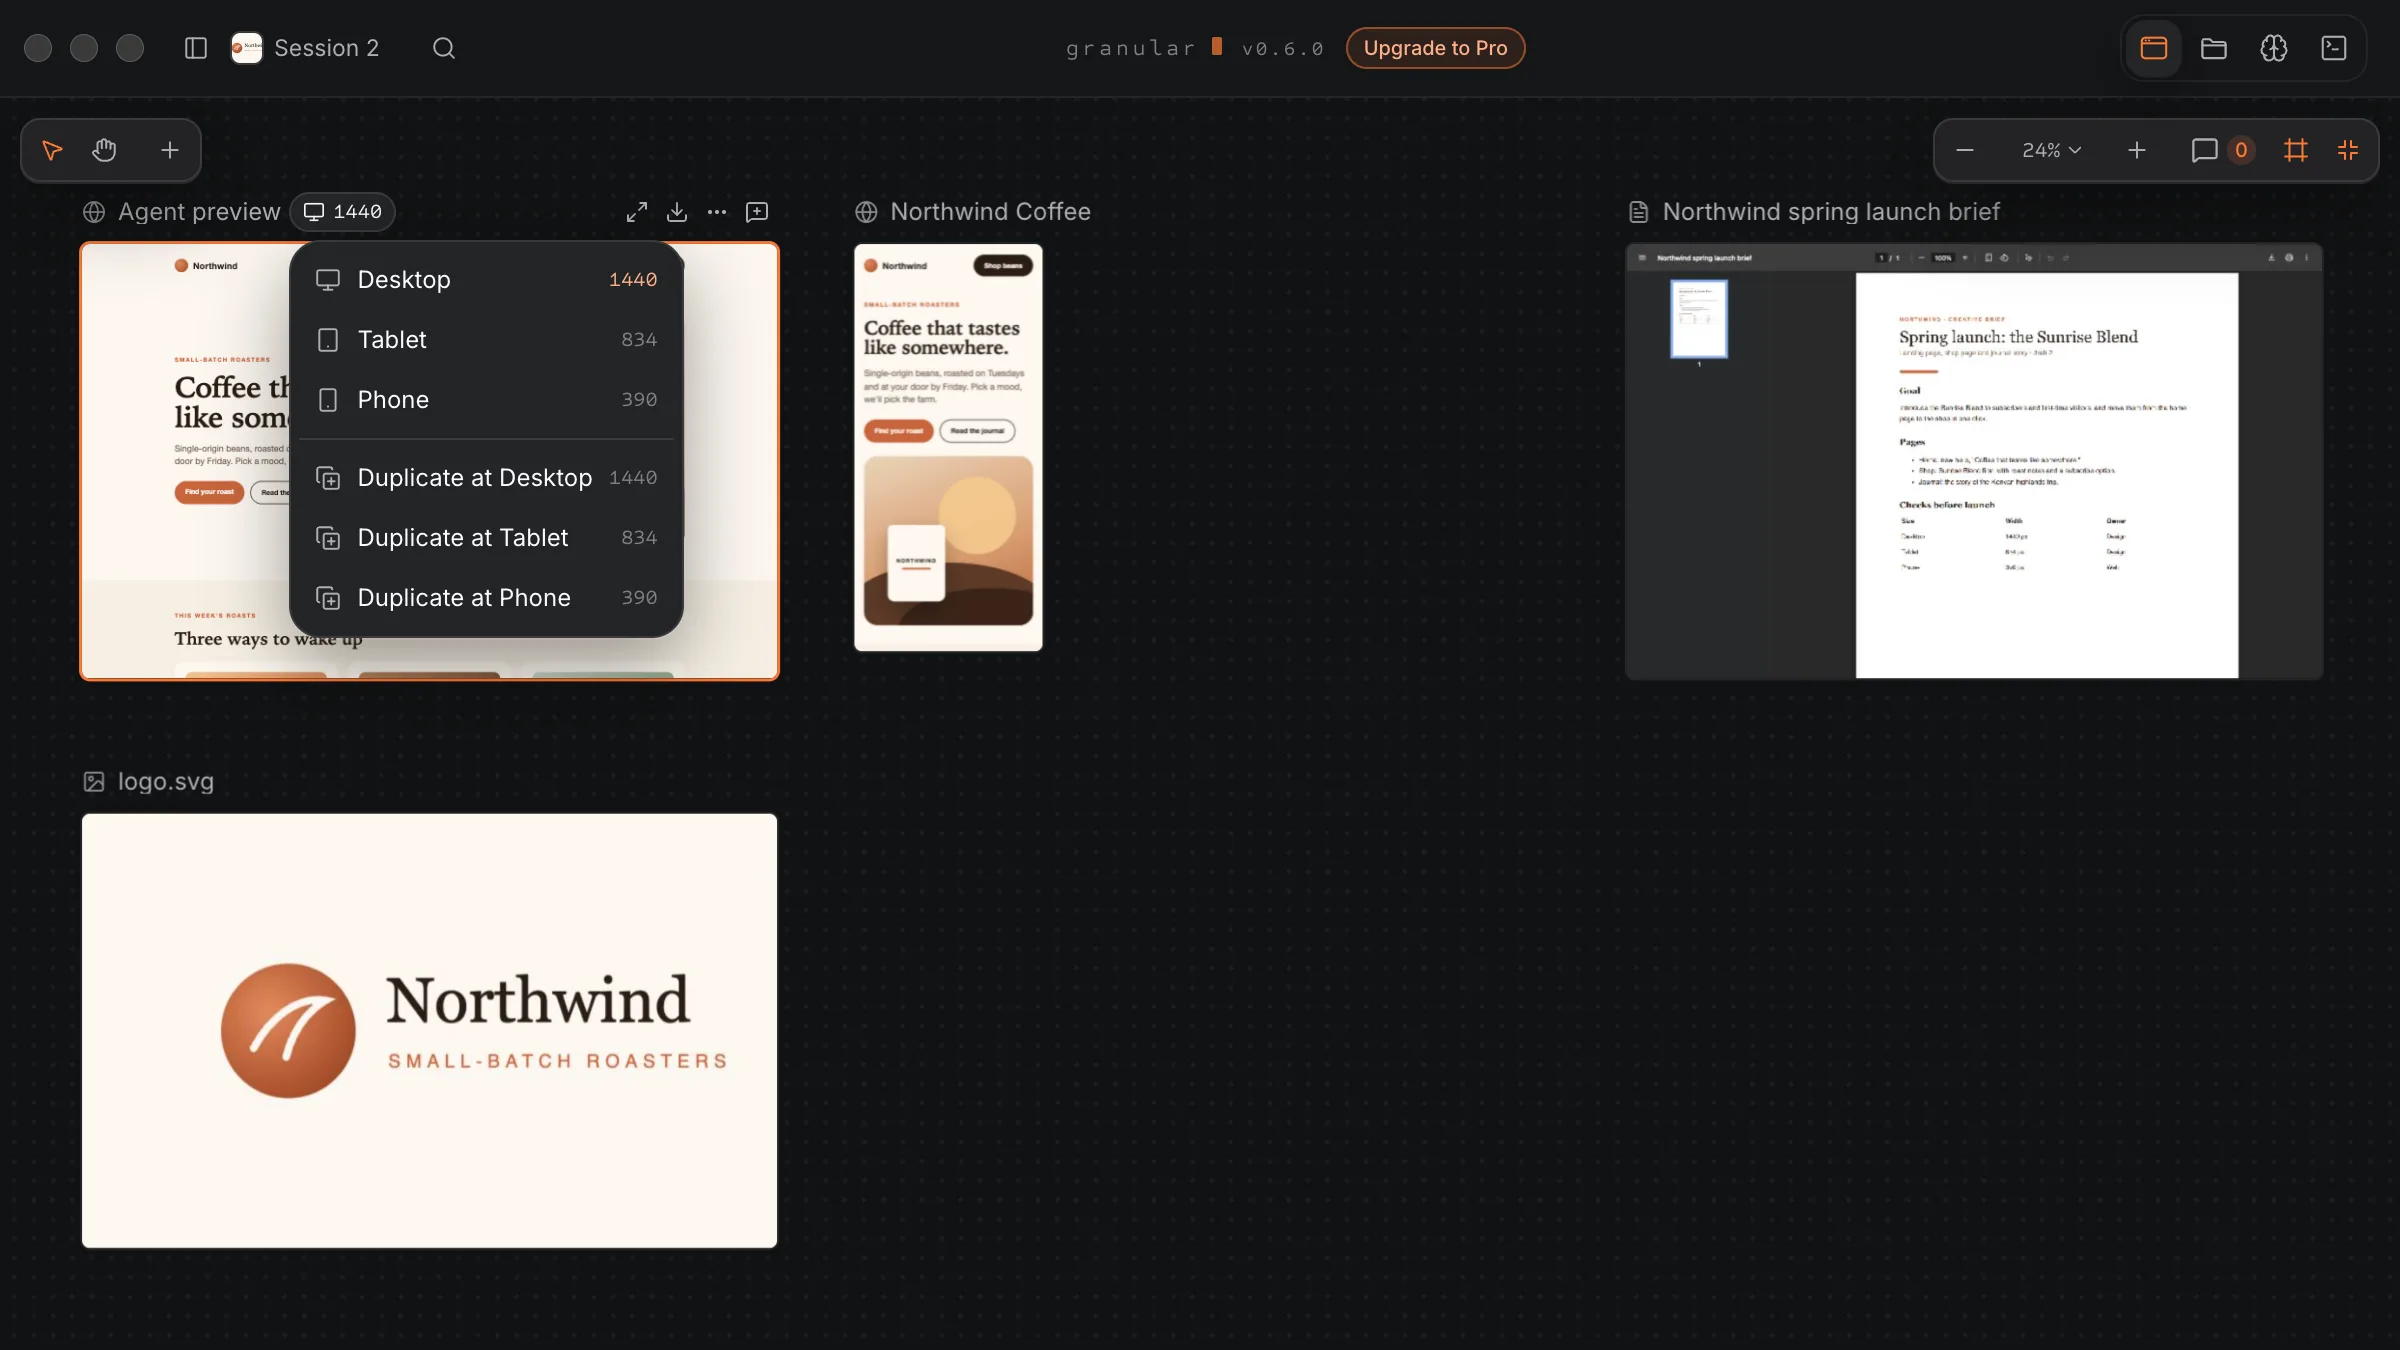
Task: Add new item with plus tool
Action: tap(170, 150)
